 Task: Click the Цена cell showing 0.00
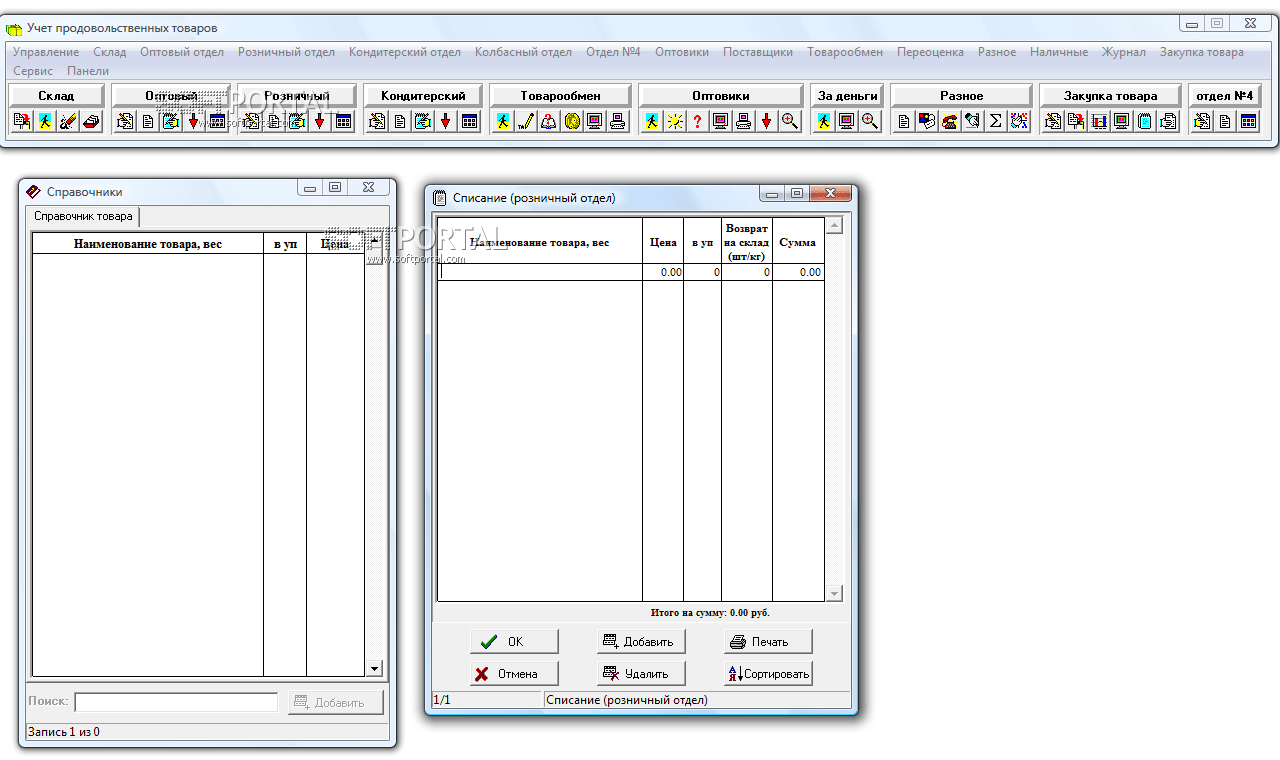663,272
